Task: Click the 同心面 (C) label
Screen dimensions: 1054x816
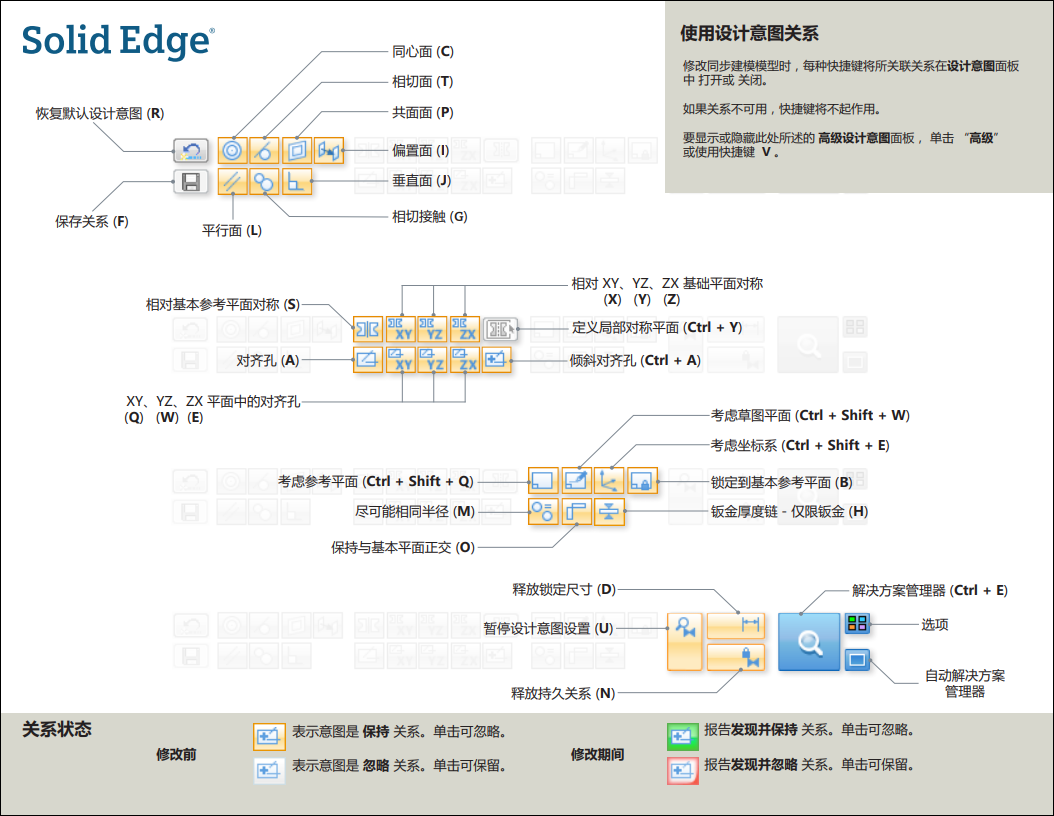Action: coord(423,51)
